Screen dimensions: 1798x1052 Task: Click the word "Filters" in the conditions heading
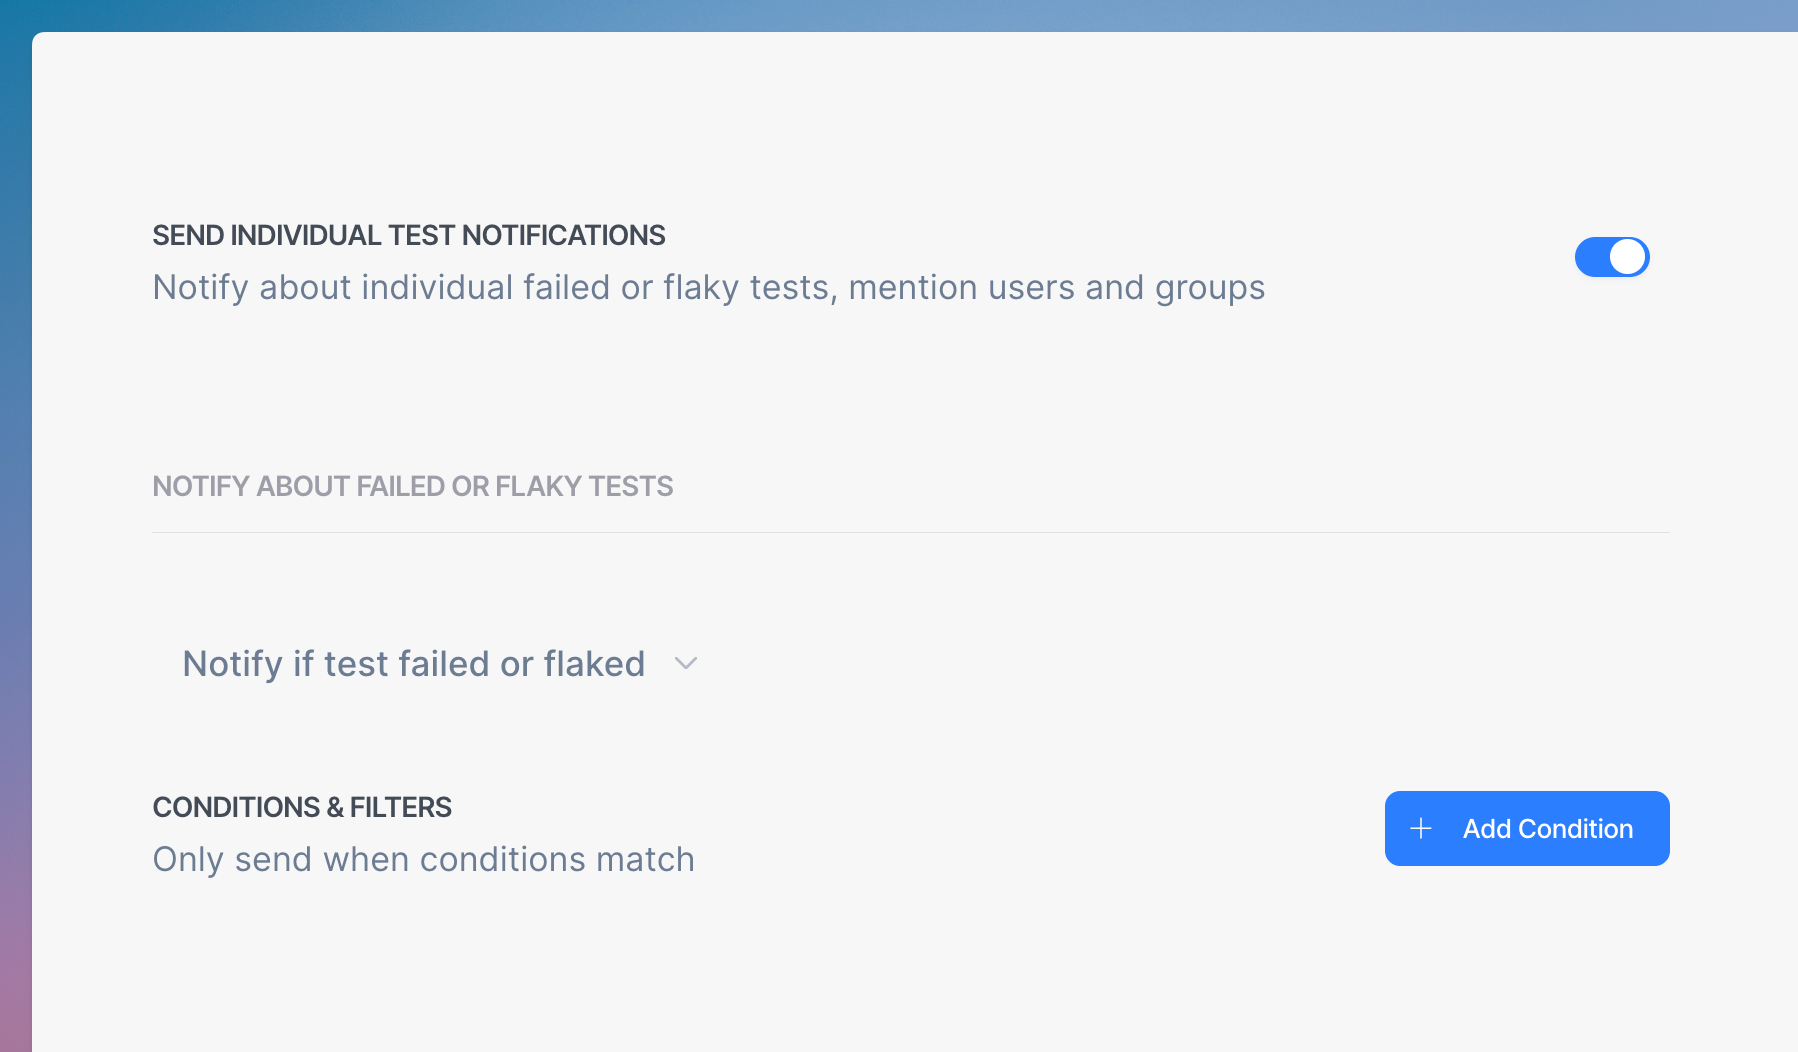(x=400, y=807)
